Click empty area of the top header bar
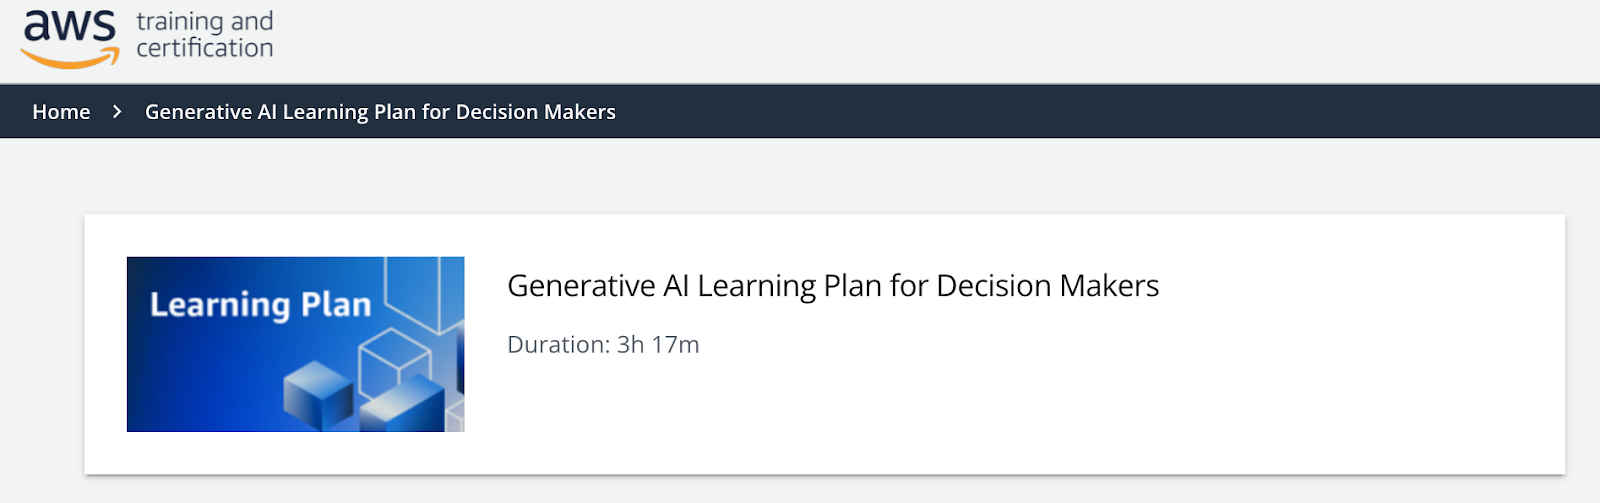Screen dimensions: 1600x503 coord(900,40)
